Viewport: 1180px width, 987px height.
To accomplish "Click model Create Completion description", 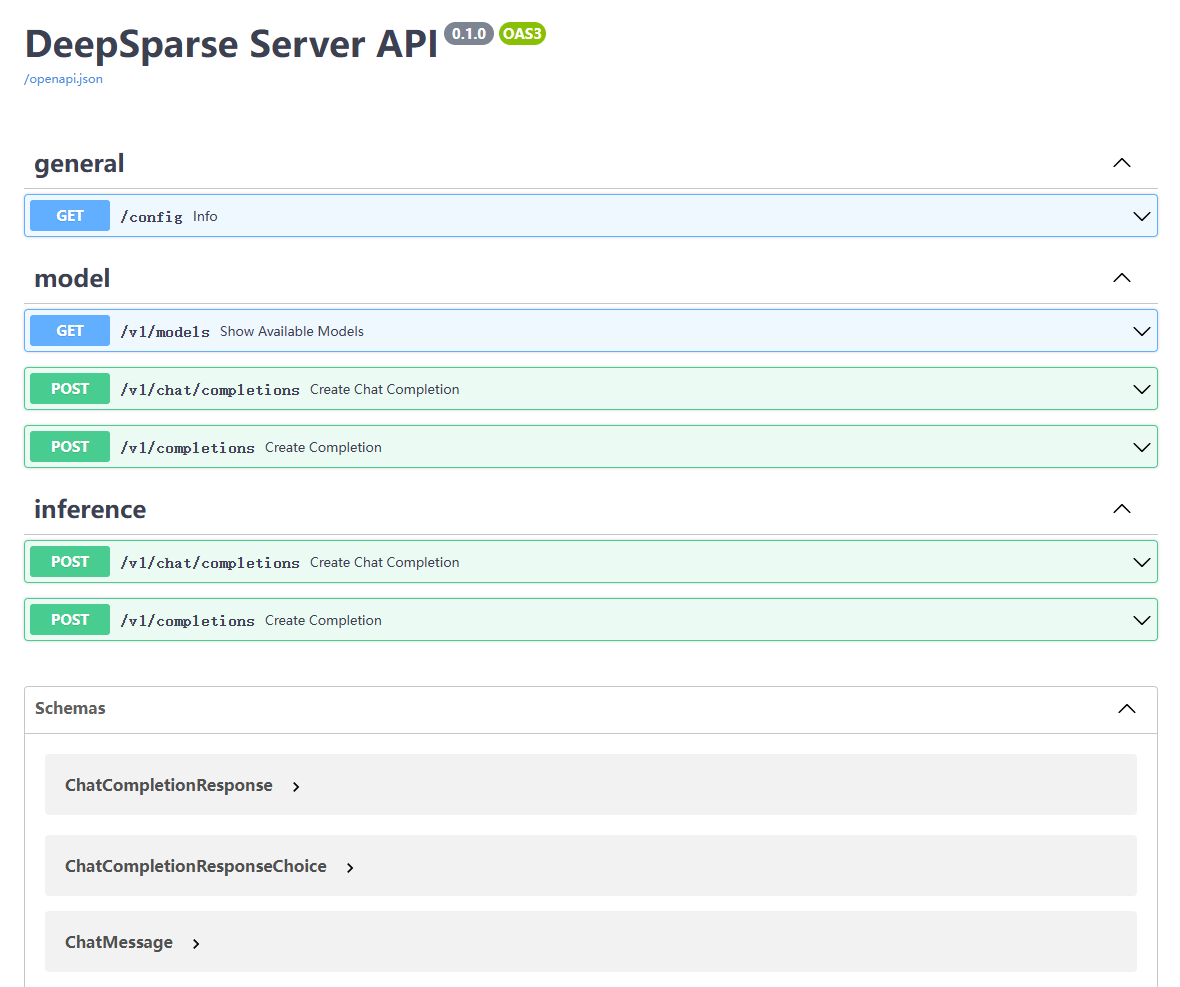I will point(324,448).
